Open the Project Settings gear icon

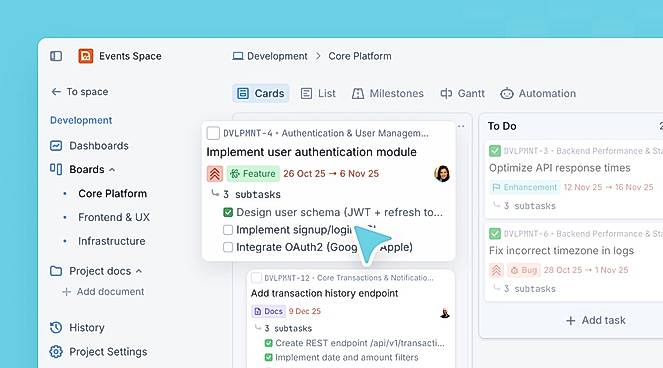click(56, 352)
